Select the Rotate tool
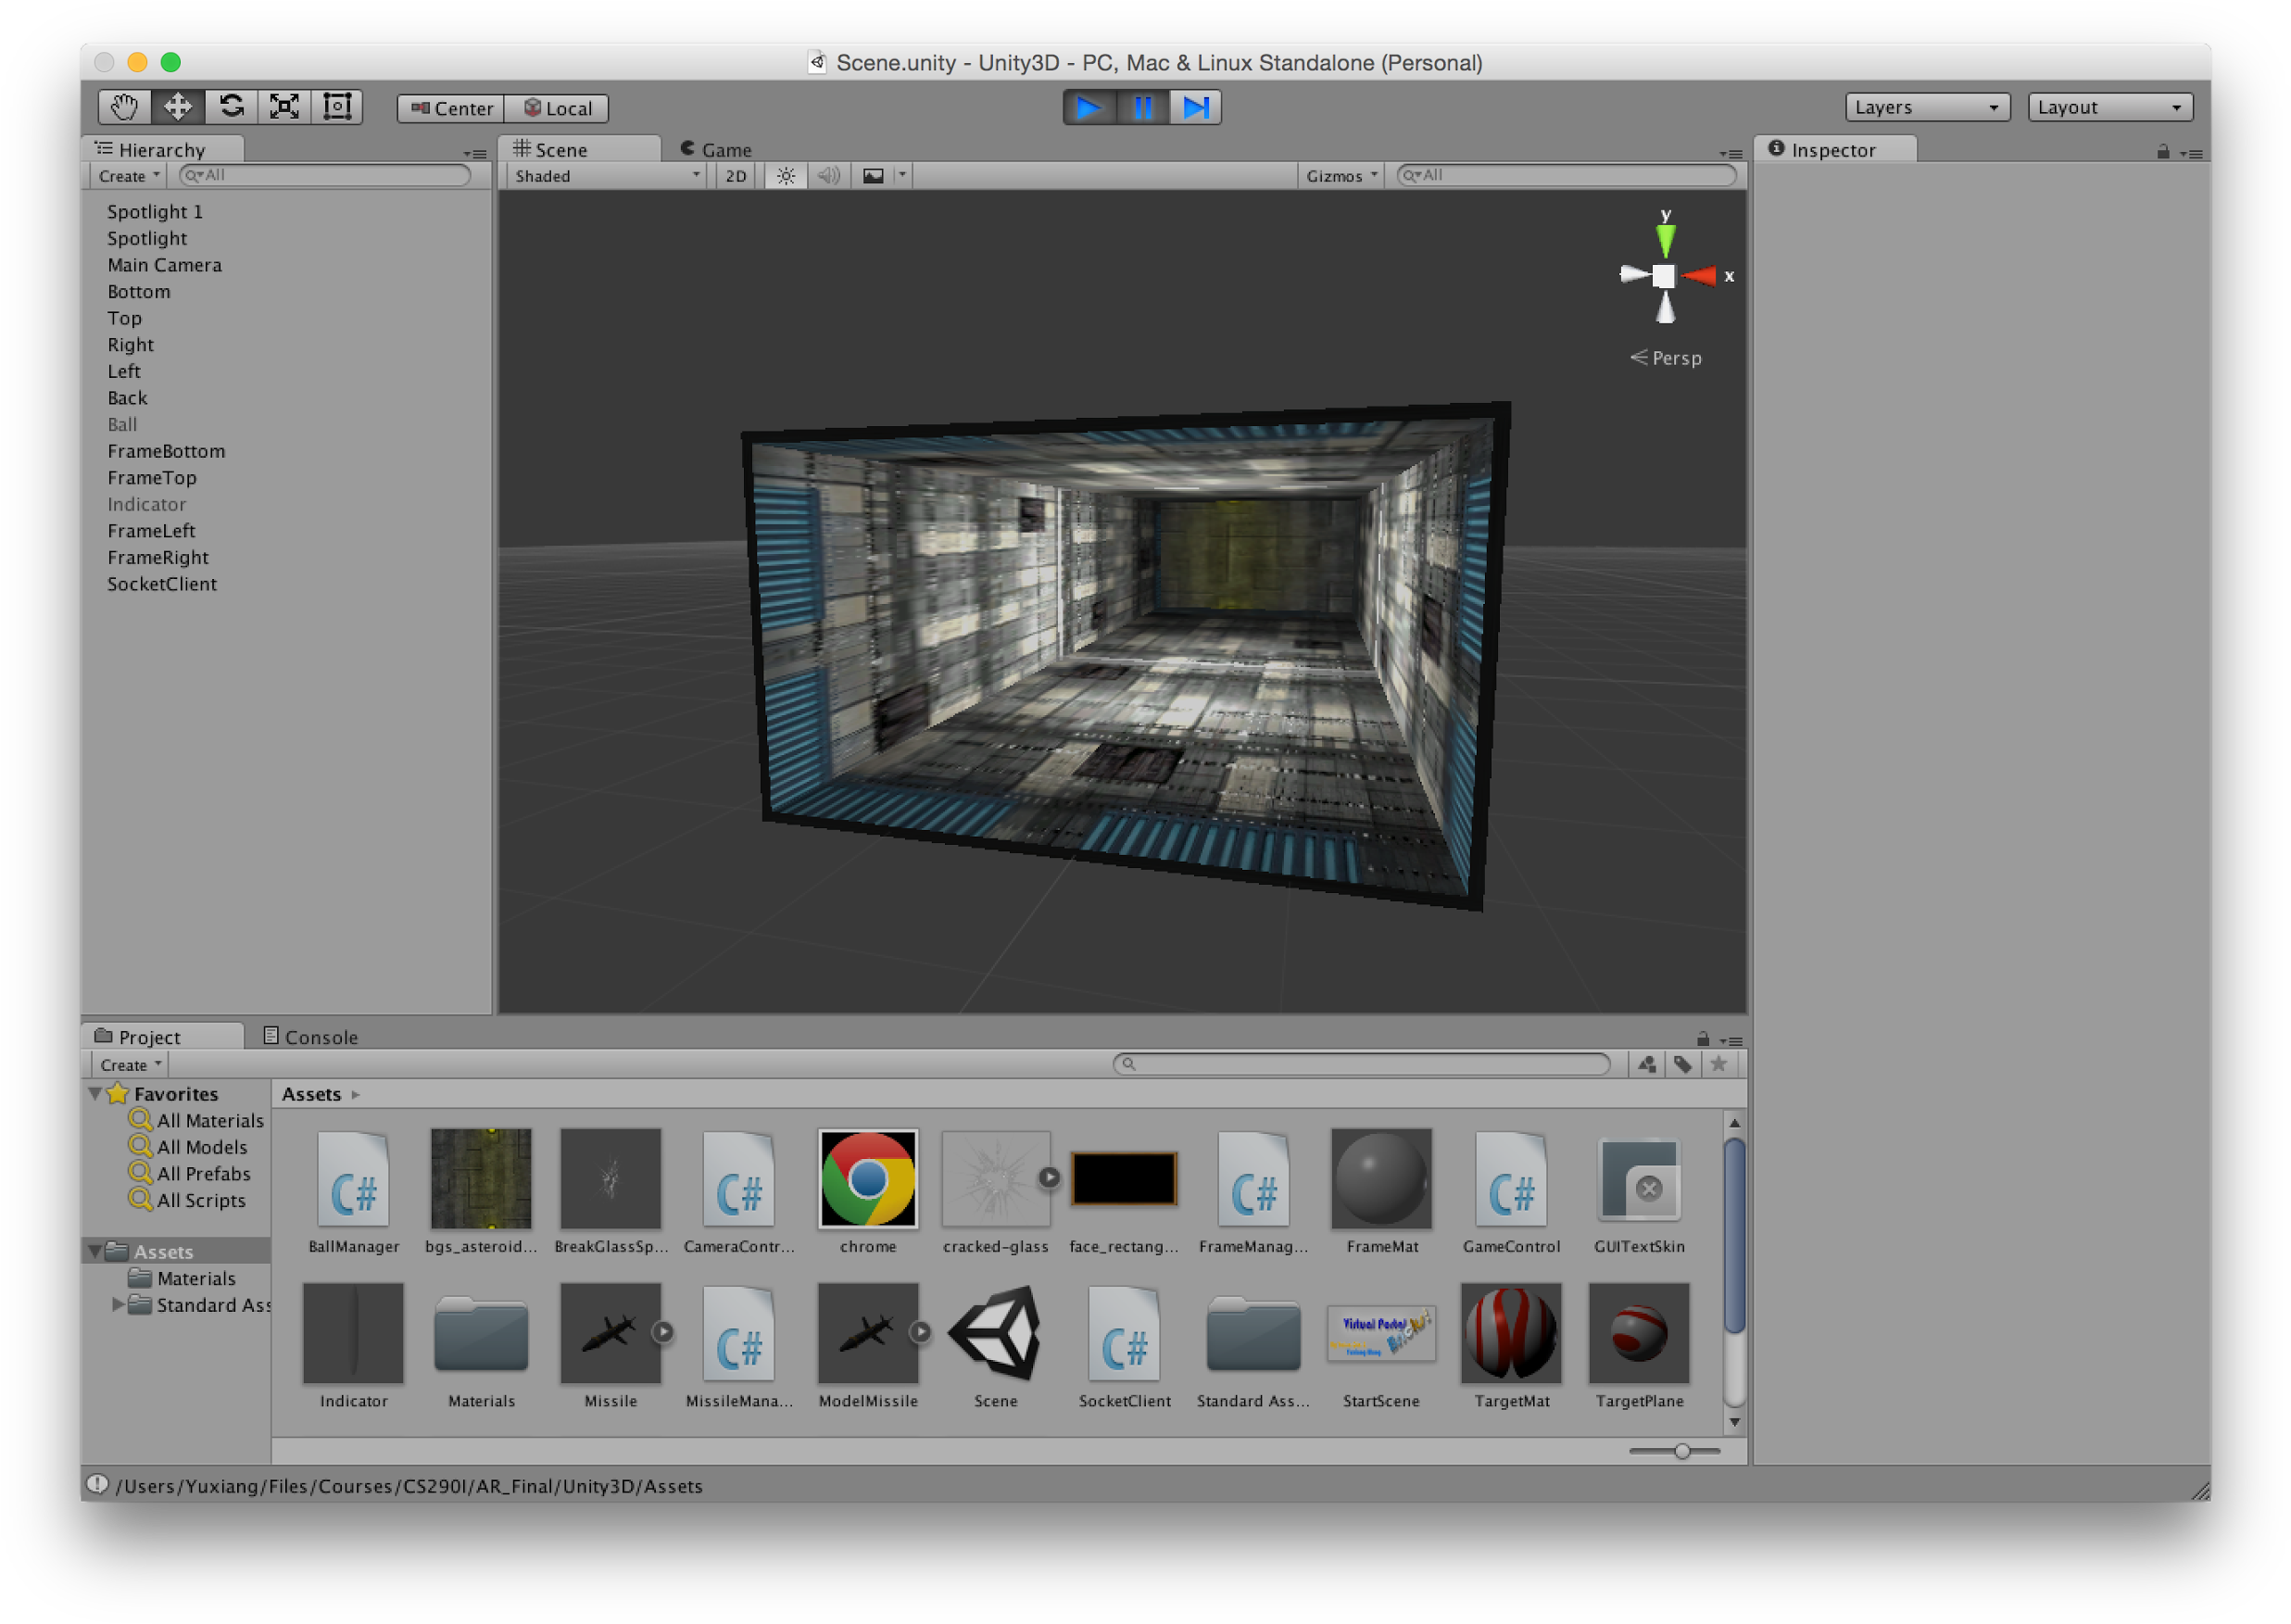 click(x=232, y=107)
